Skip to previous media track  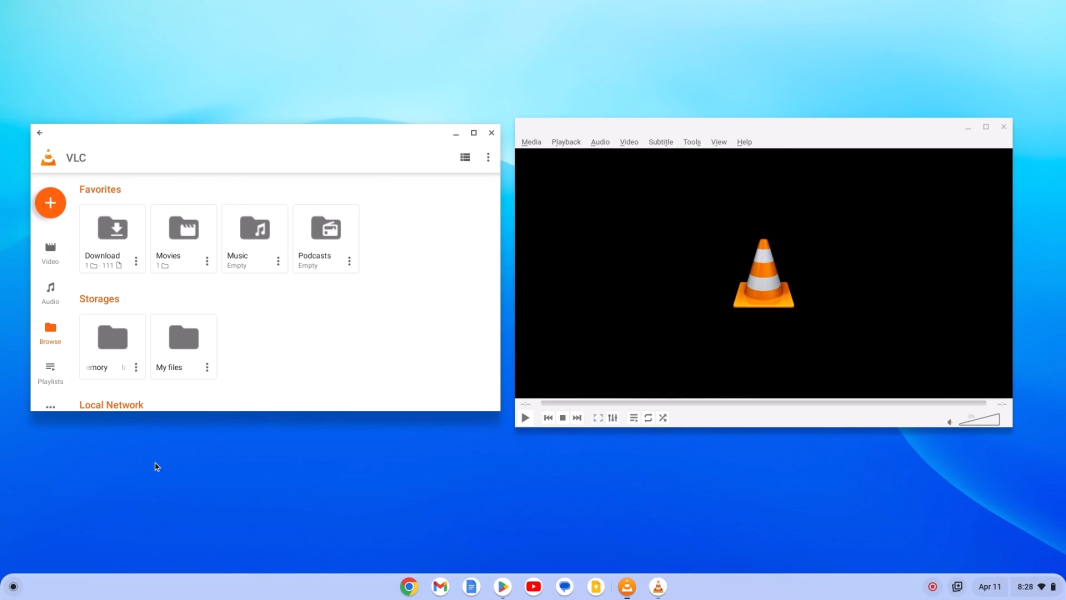(x=548, y=418)
